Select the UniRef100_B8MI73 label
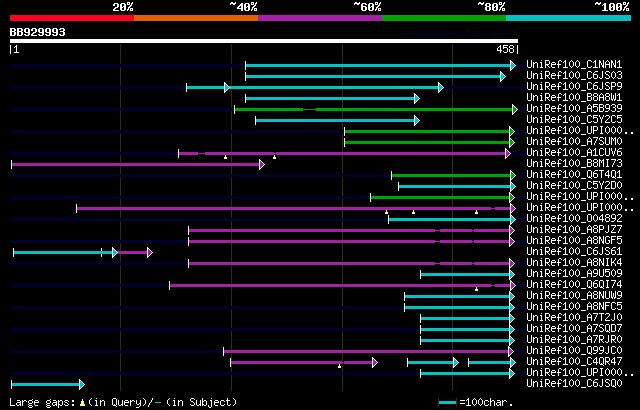 coord(574,164)
